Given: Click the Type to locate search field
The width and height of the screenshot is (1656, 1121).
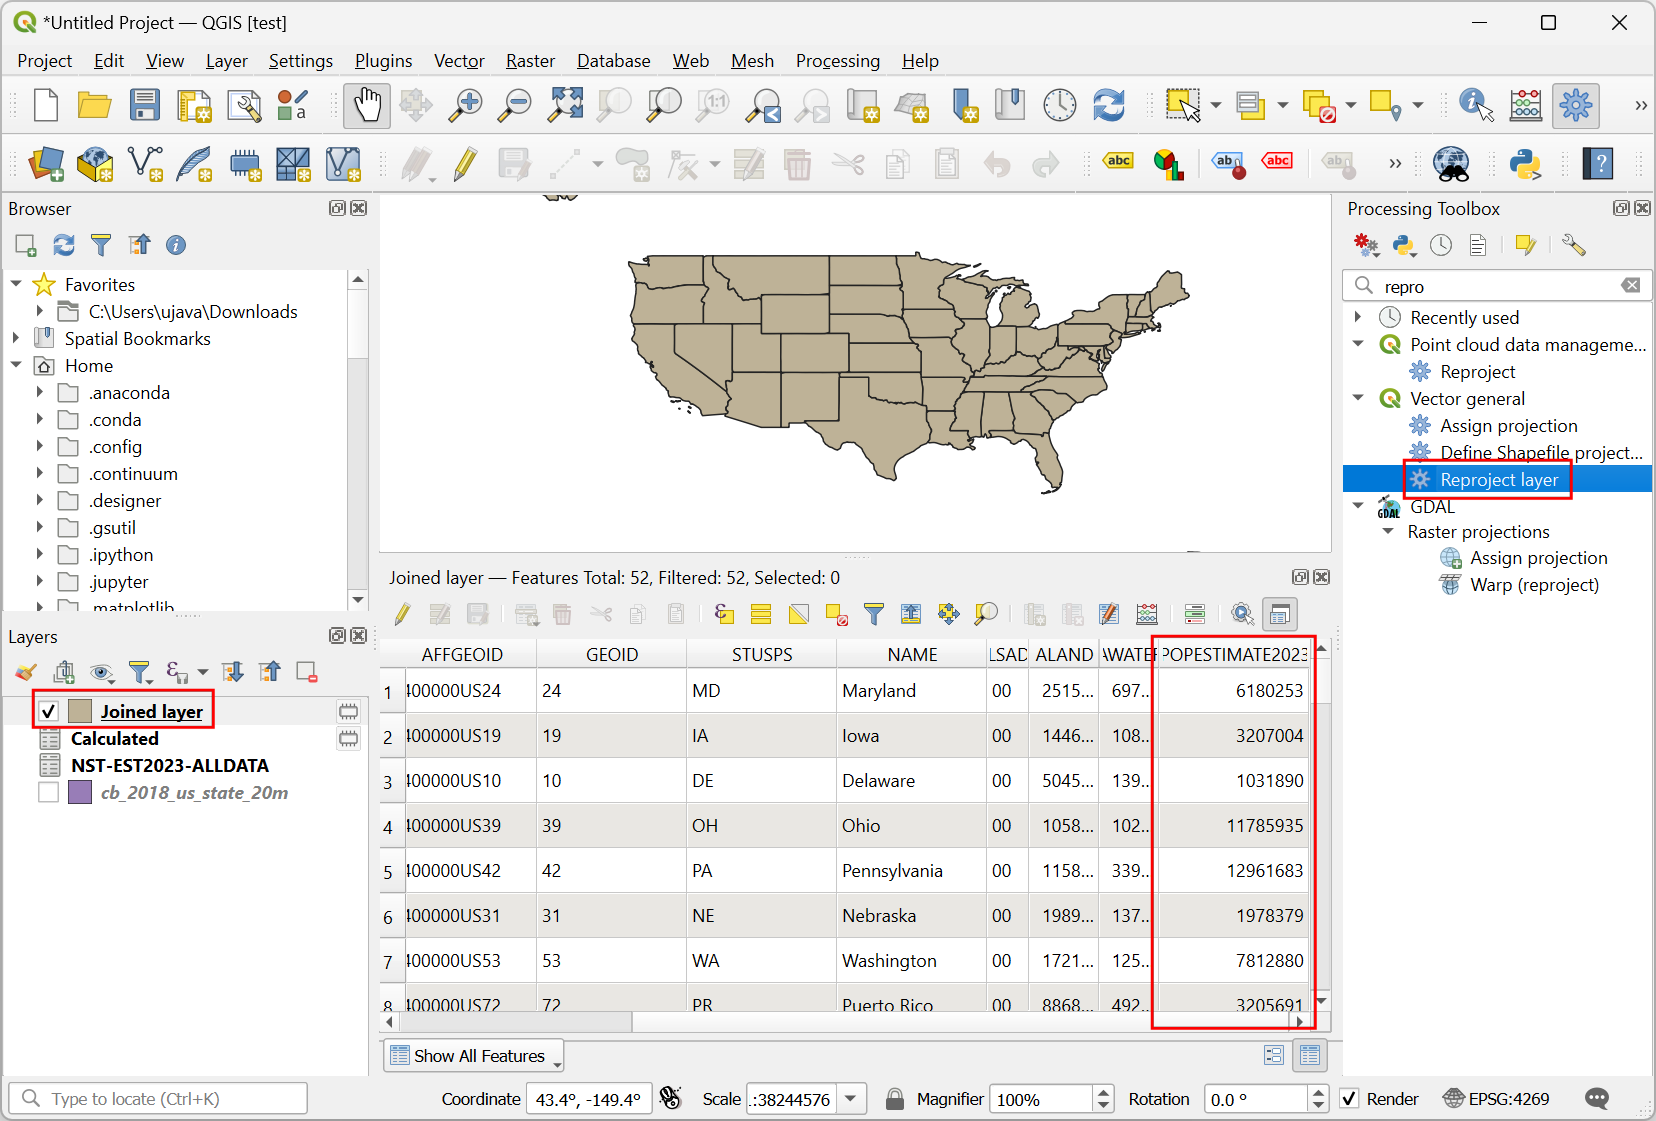Looking at the screenshot, I should 160,1099.
